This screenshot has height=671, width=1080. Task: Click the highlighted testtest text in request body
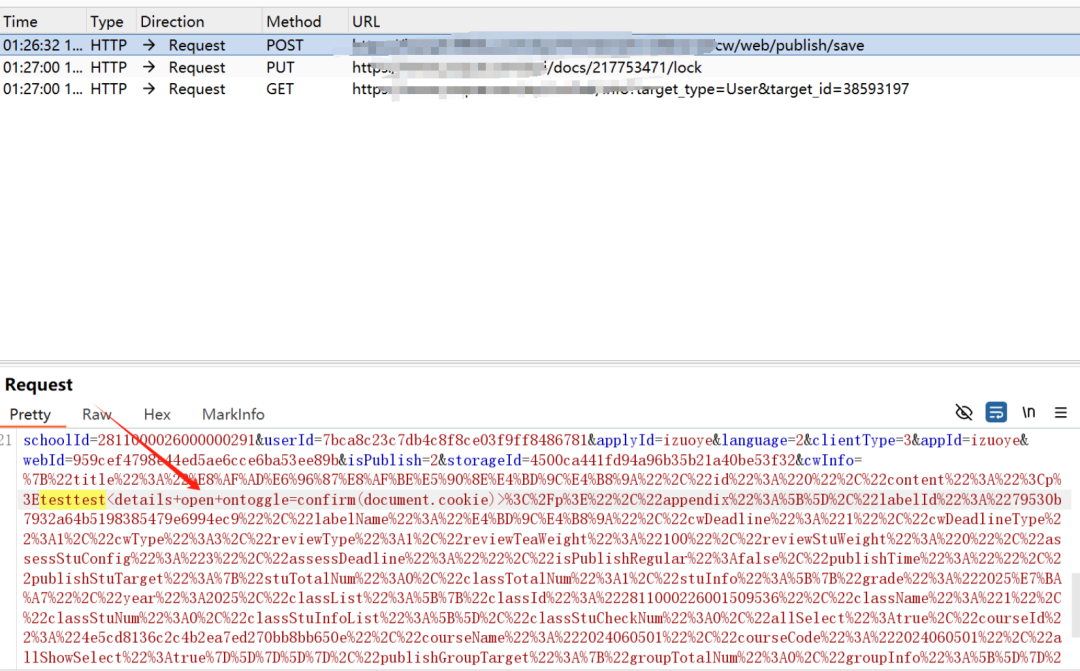coord(72,499)
